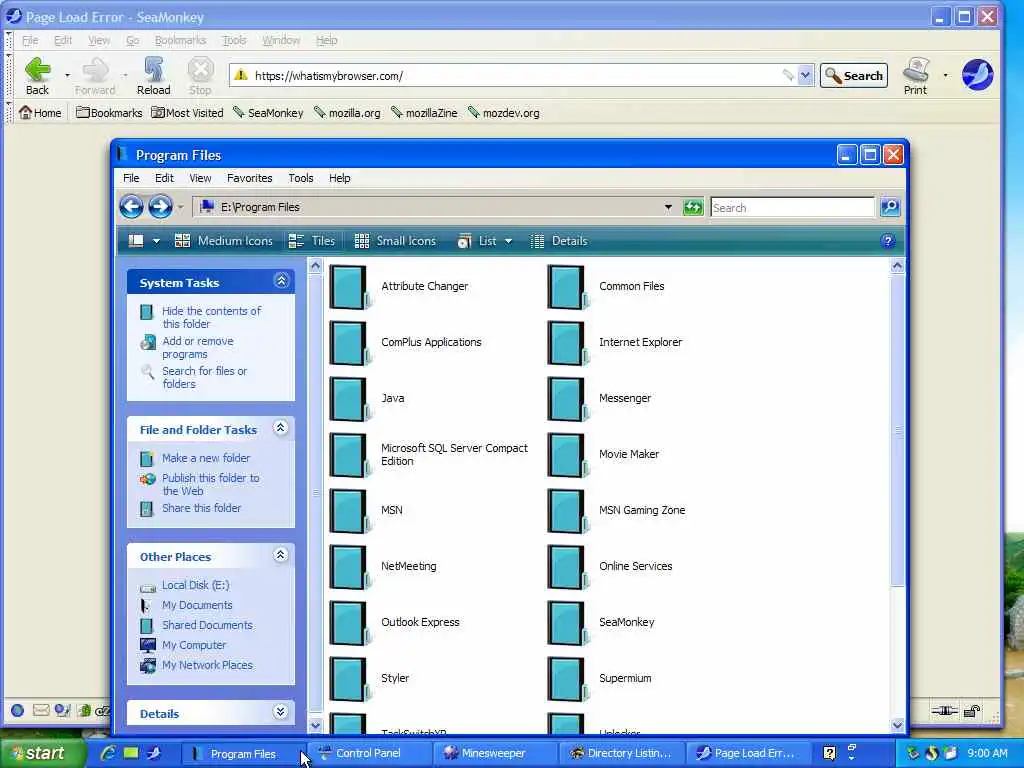This screenshot has width=1024, height=768.
Task: Click the SeaMonkey Mail envelope status icon
Action: coord(40,710)
